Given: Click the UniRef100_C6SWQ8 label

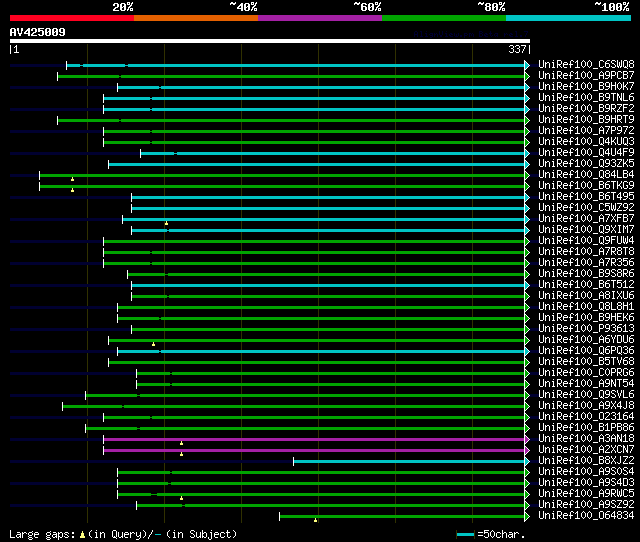Looking at the screenshot, I should [586, 64].
